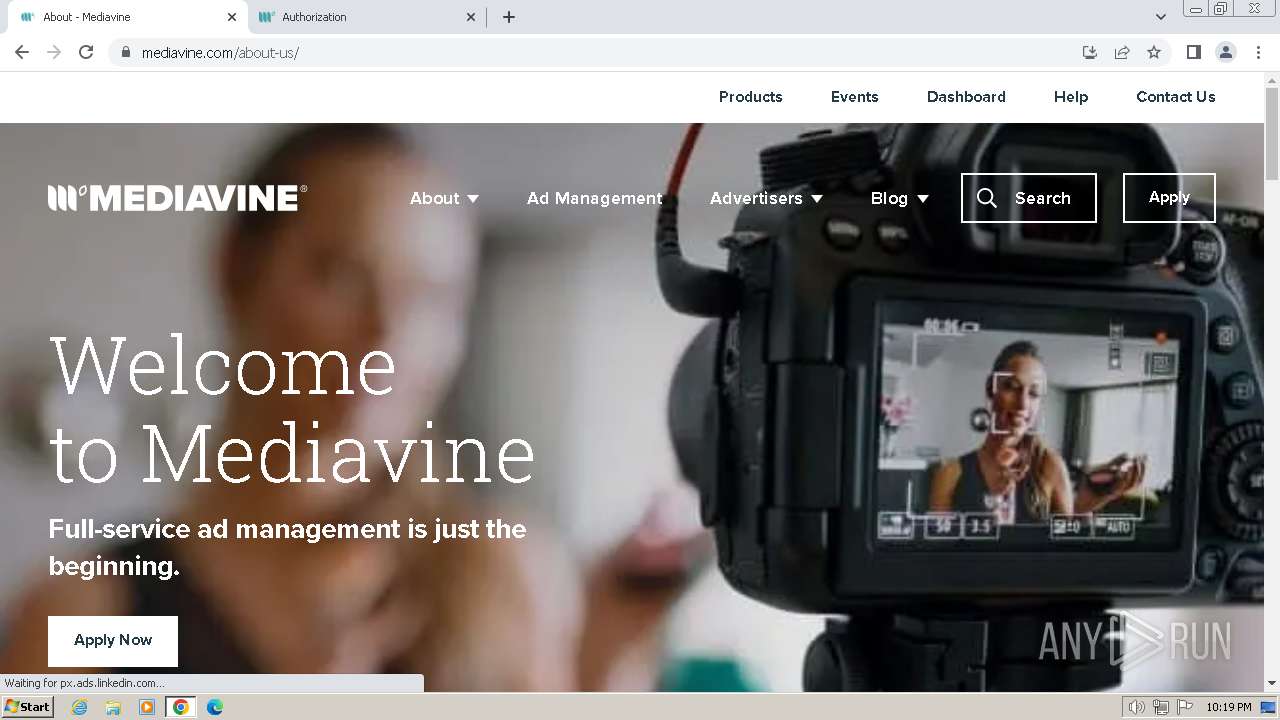Viewport: 1280px width, 720px height.
Task: Launch Internet Explorer from the taskbar
Action: click(79, 707)
